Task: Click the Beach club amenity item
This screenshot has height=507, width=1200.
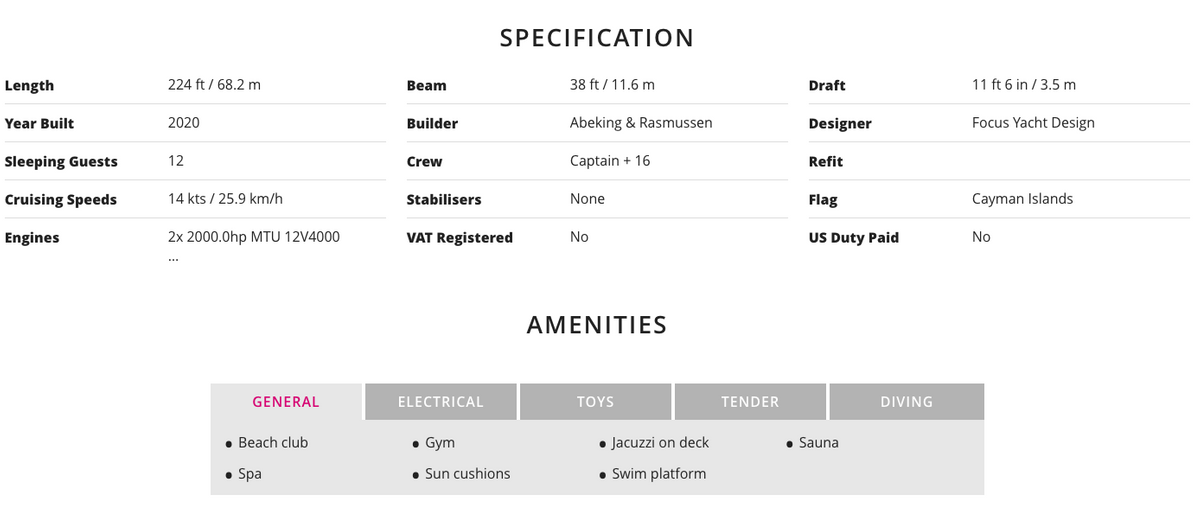Action: pos(273,443)
